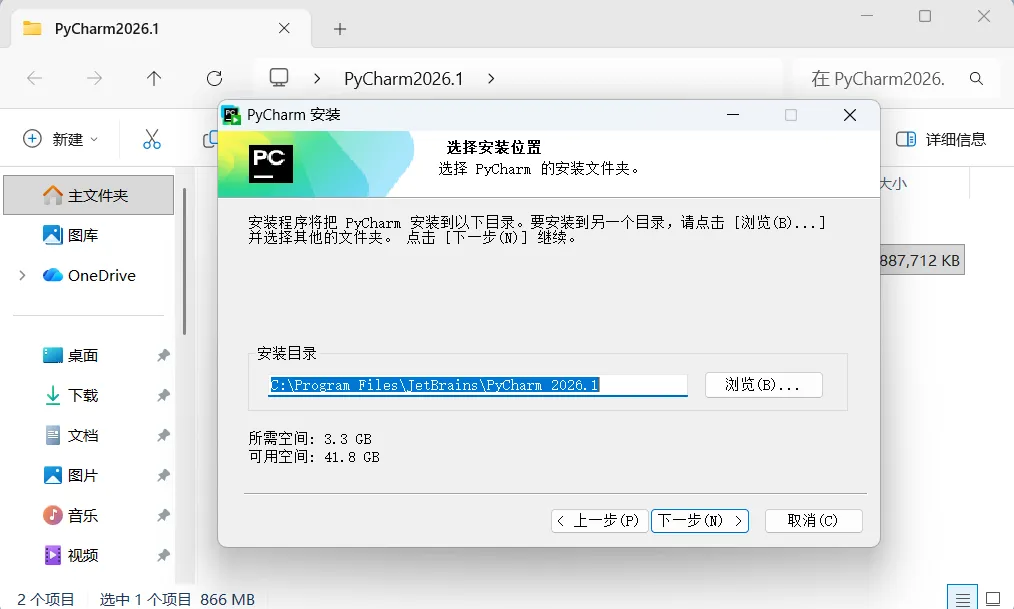
Task: Click the pin icon beside 图片
Action: [x=163, y=475]
